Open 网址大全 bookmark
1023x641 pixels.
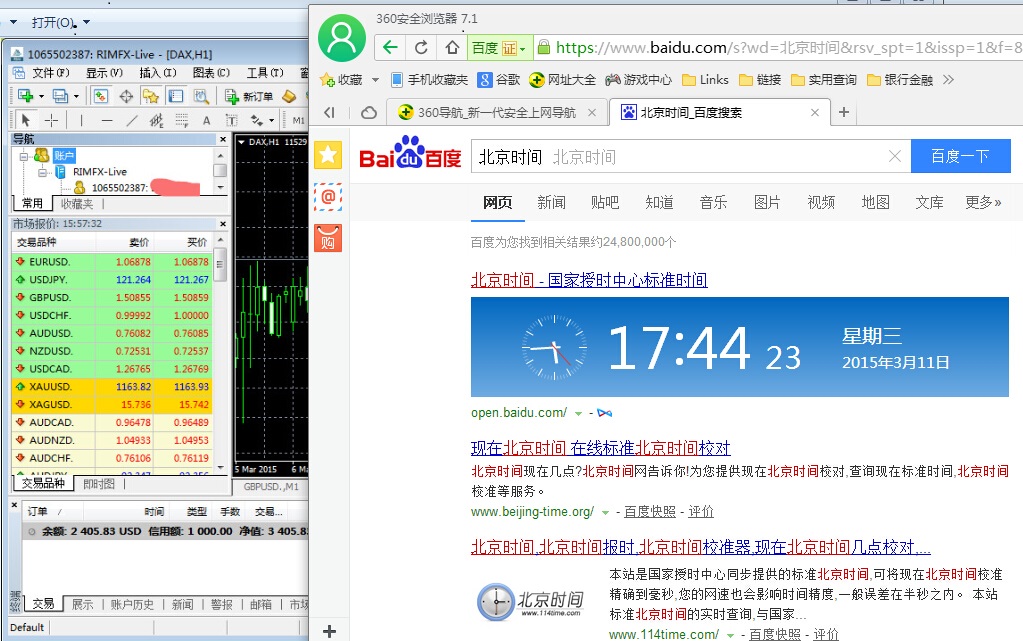coord(562,80)
